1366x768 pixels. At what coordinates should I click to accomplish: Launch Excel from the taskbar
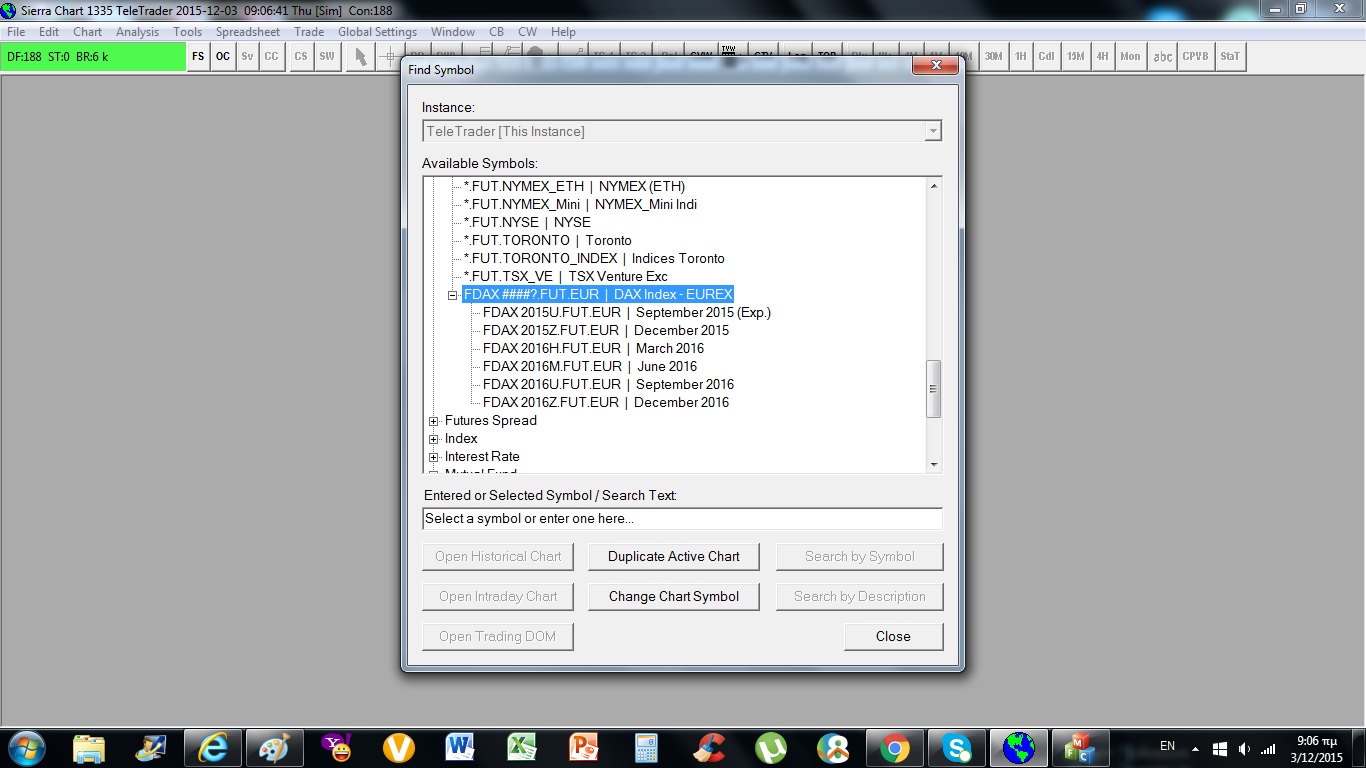(522, 748)
